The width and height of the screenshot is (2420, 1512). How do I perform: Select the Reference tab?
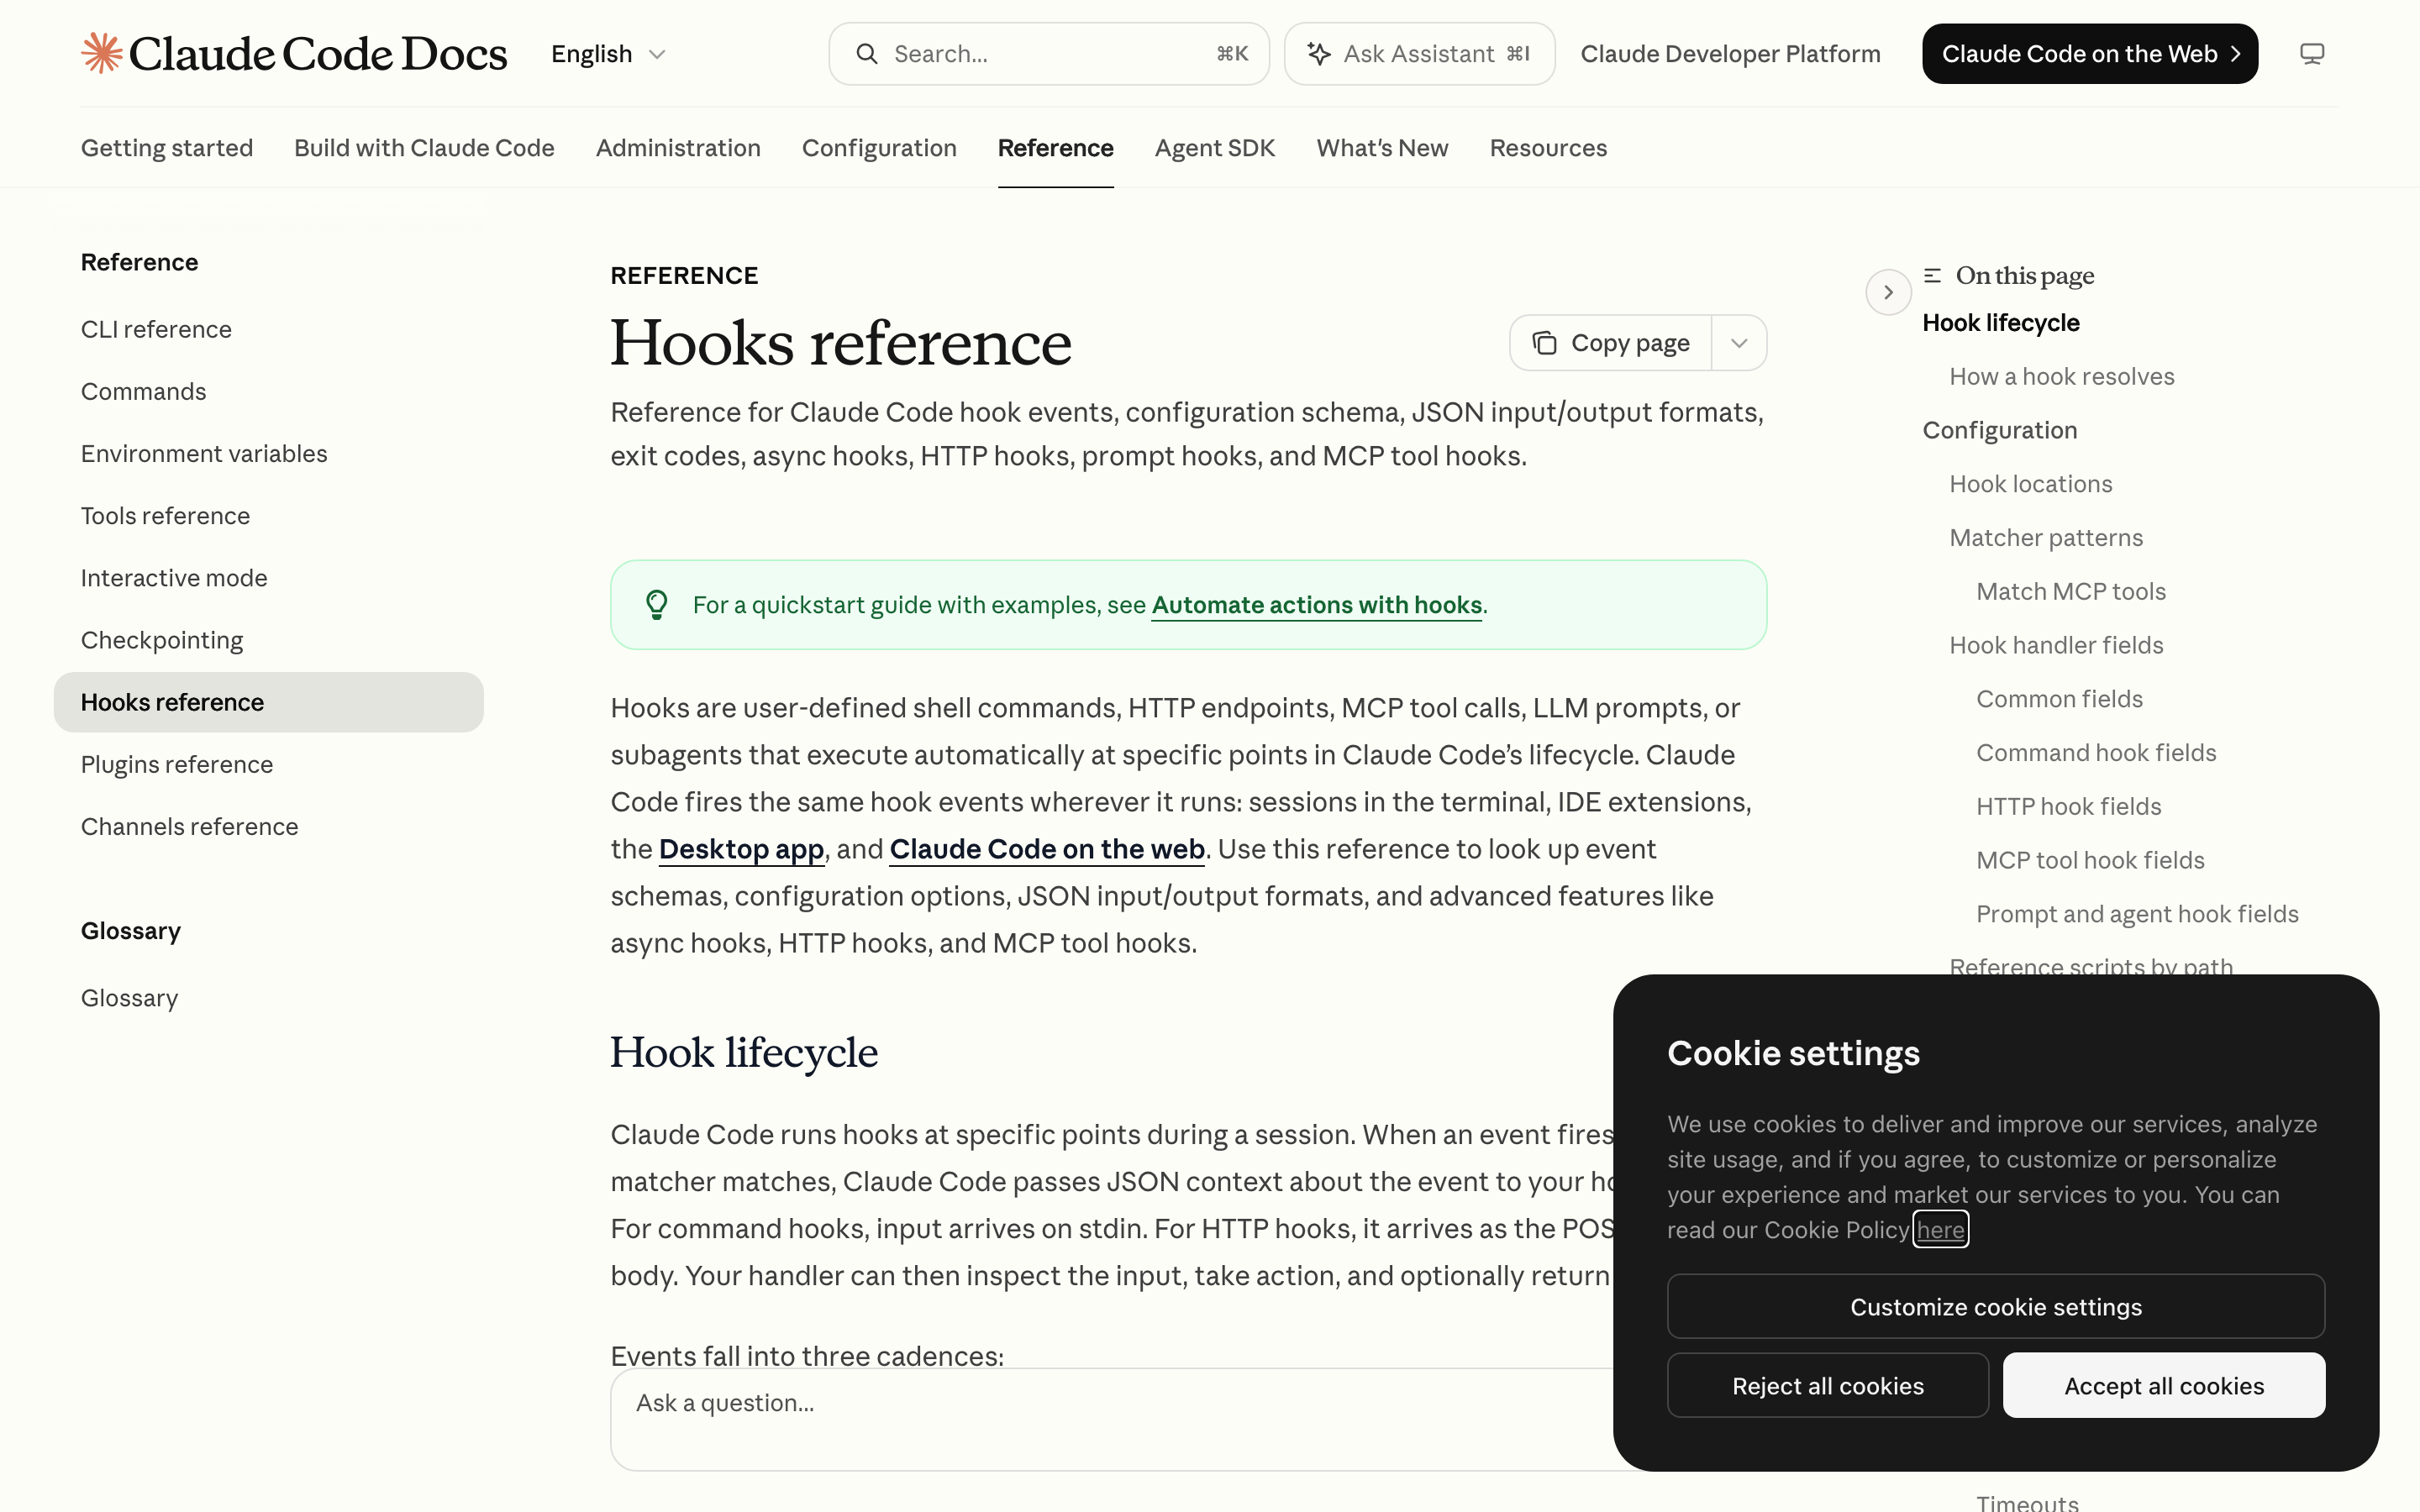[1055, 148]
